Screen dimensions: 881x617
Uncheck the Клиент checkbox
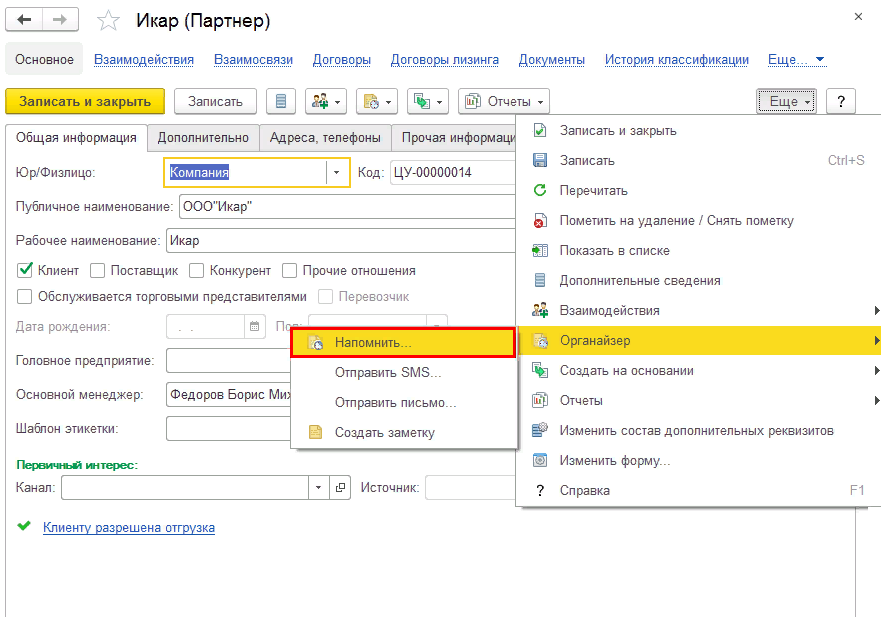[25, 270]
